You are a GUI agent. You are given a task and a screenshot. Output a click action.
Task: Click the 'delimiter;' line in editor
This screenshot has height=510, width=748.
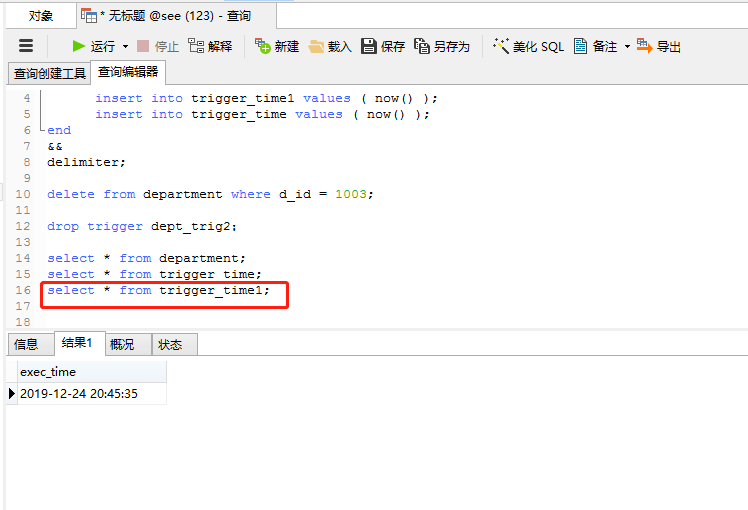[x=86, y=162]
